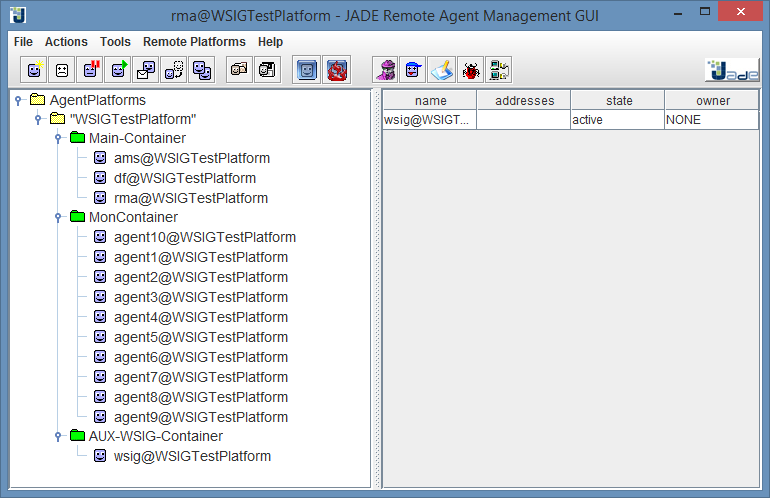
Task: Open the Actions menu
Action: point(66,42)
